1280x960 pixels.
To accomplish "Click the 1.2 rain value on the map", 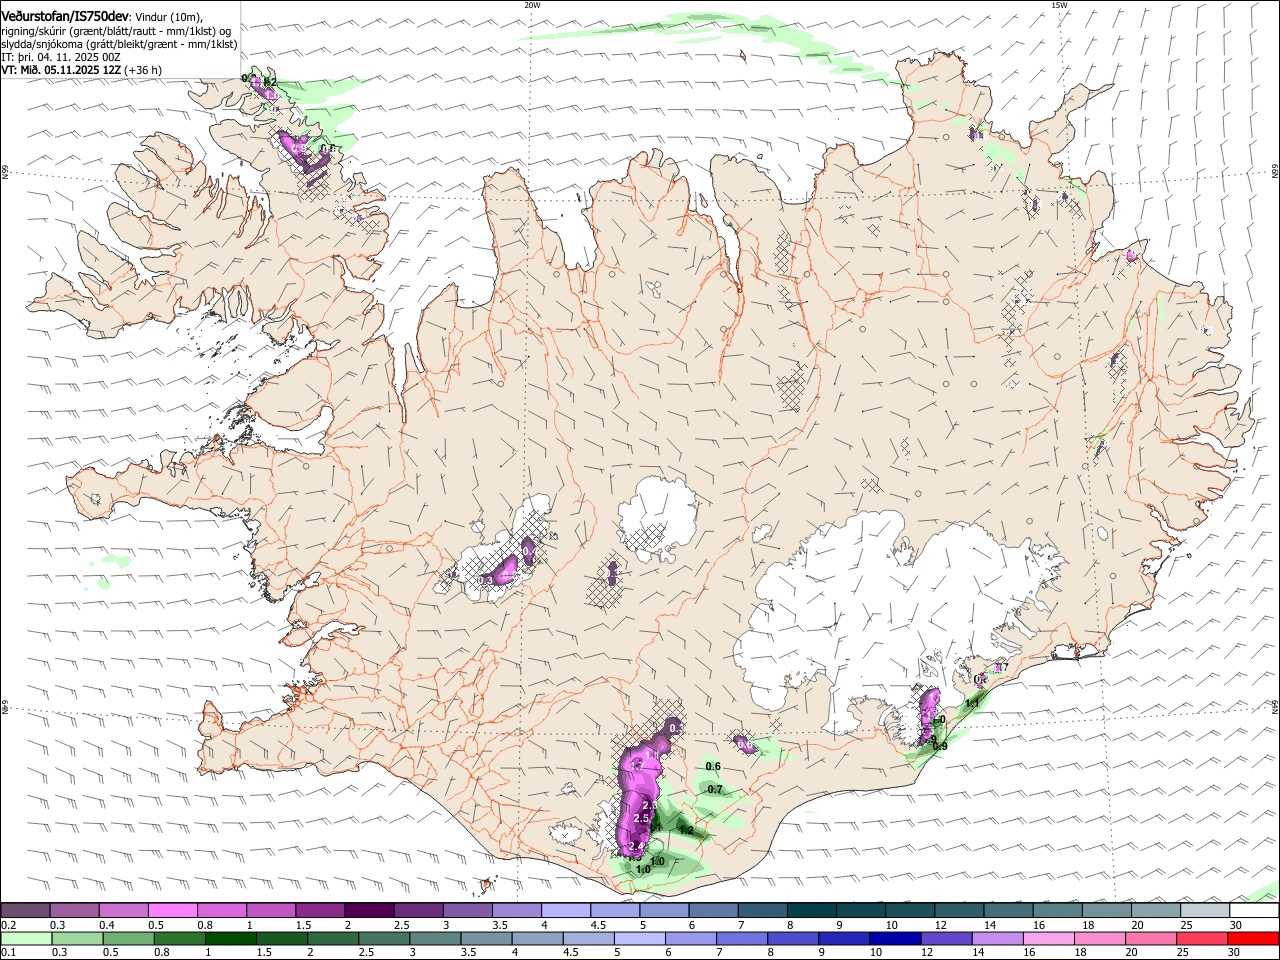I will click(x=686, y=830).
